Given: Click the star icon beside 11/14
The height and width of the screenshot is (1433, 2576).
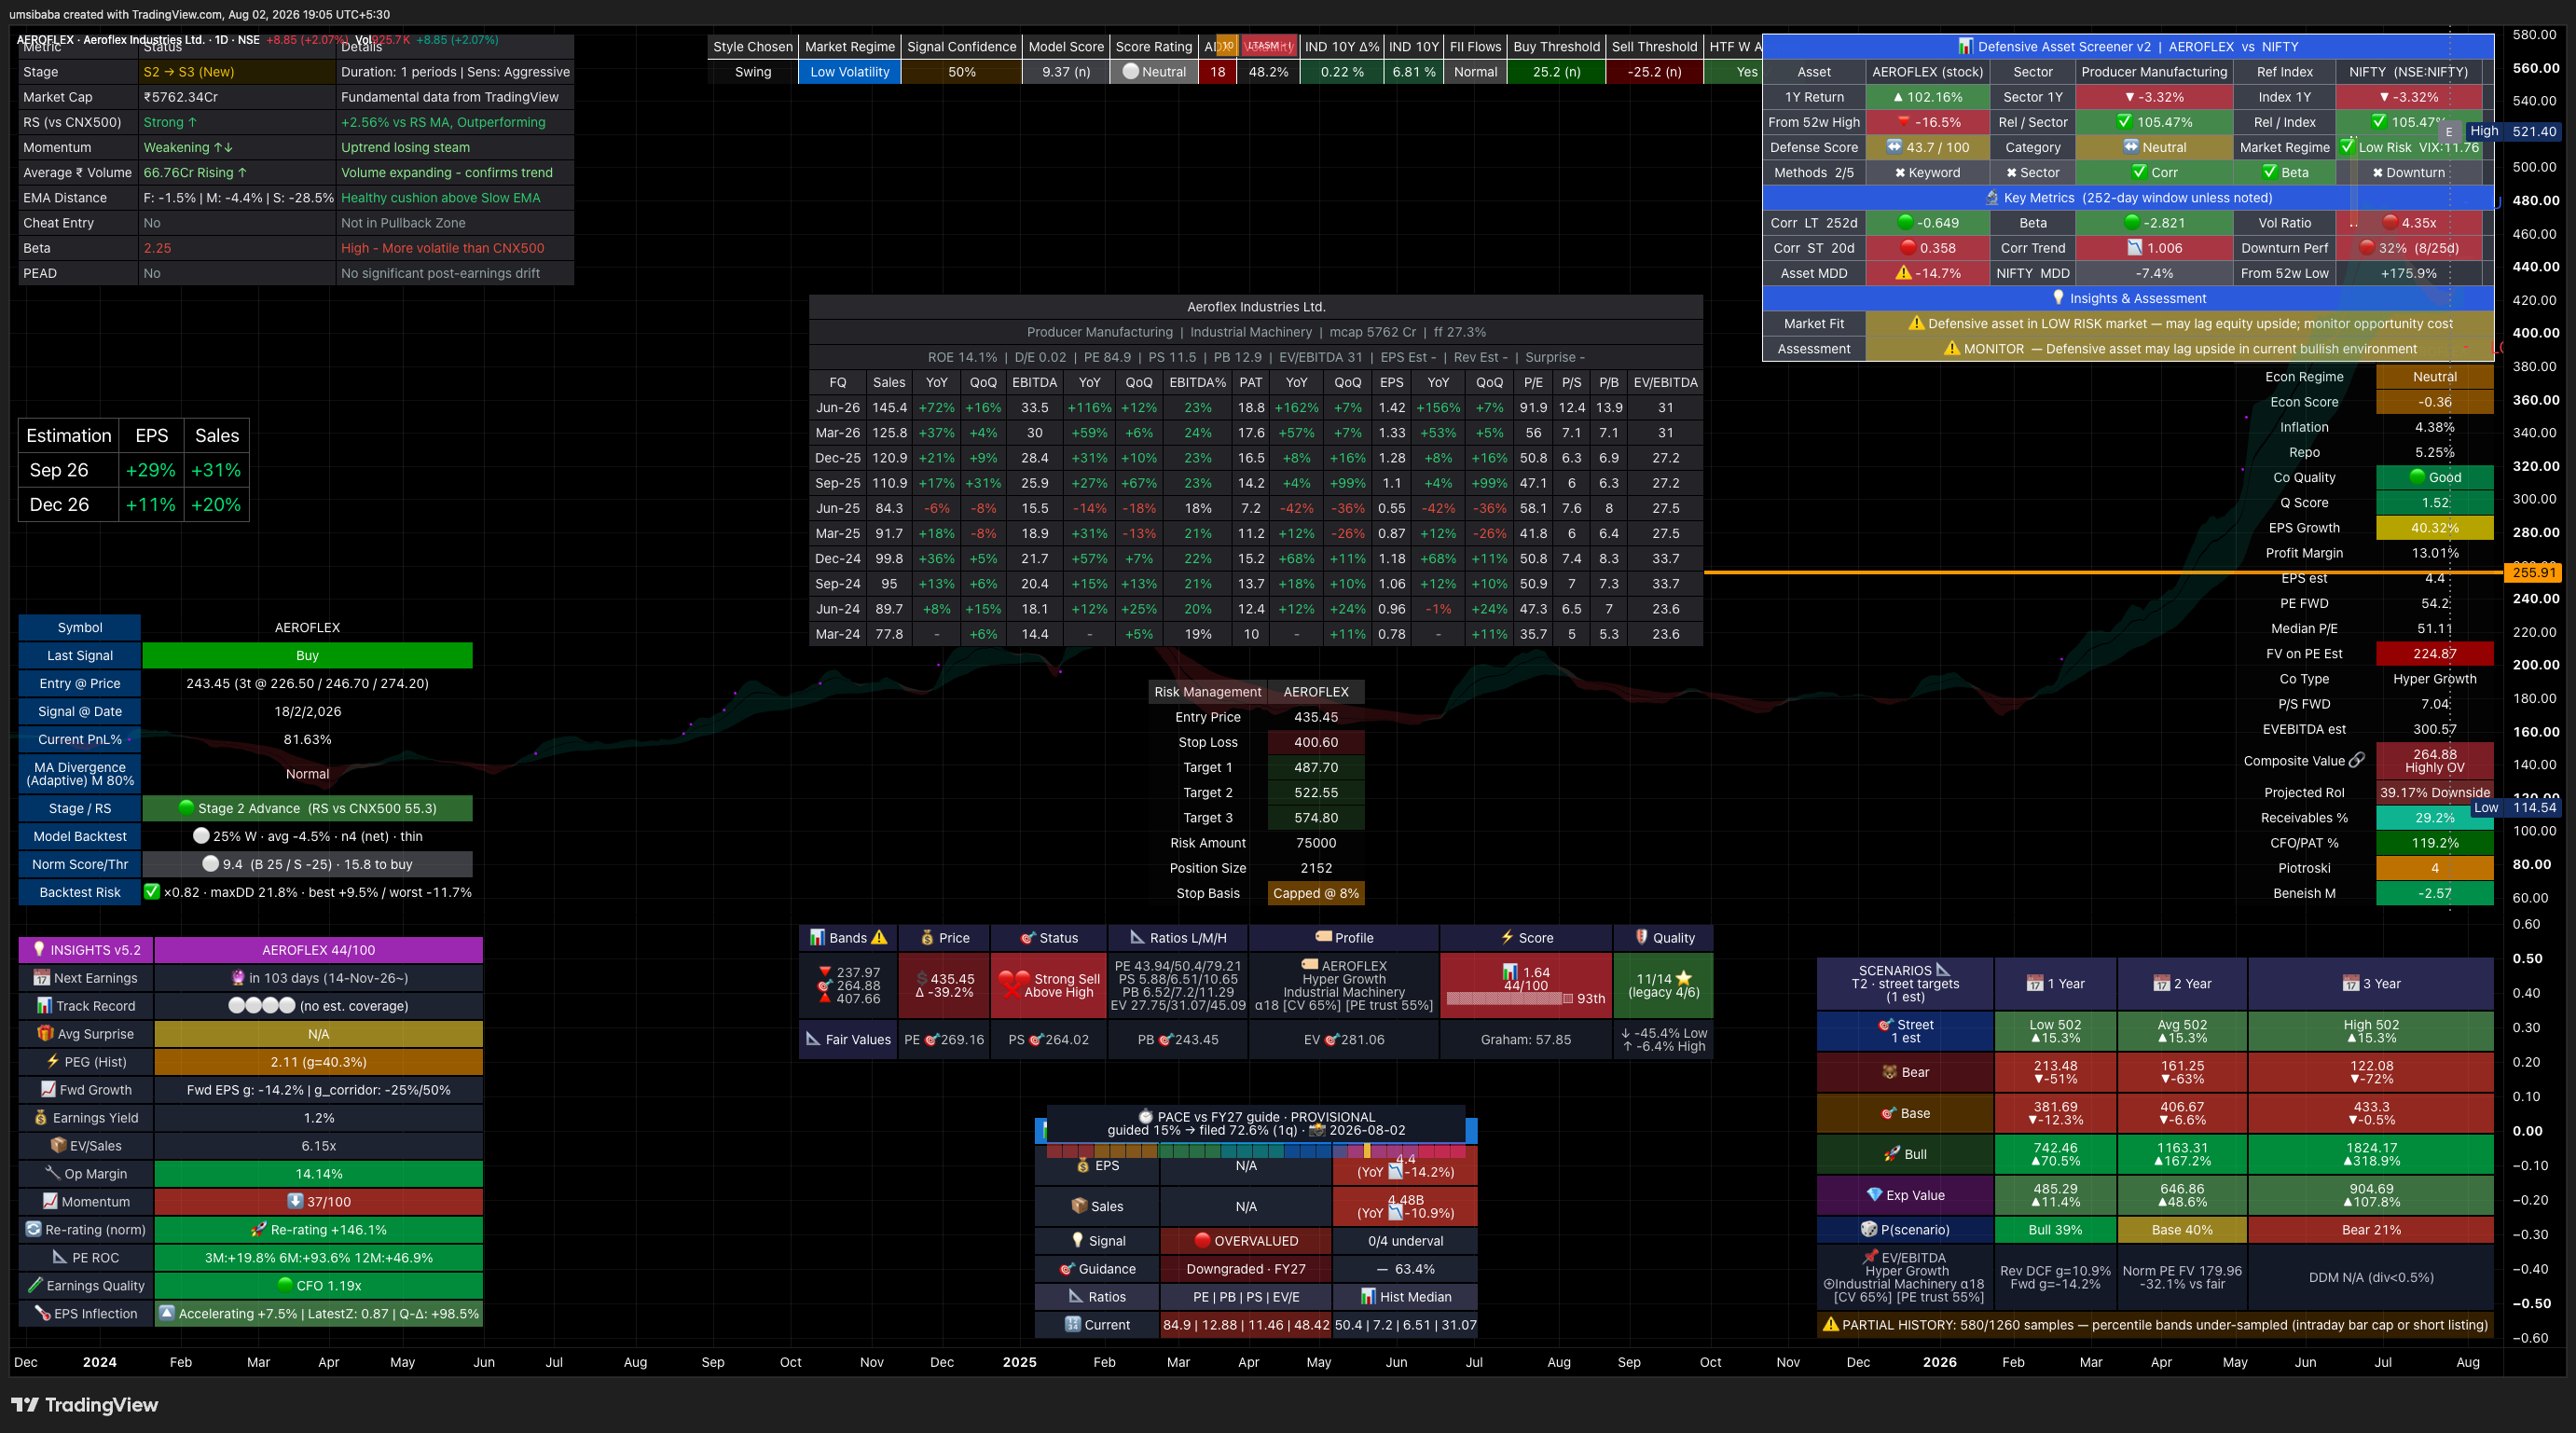Looking at the screenshot, I should click(x=1684, y=979).
